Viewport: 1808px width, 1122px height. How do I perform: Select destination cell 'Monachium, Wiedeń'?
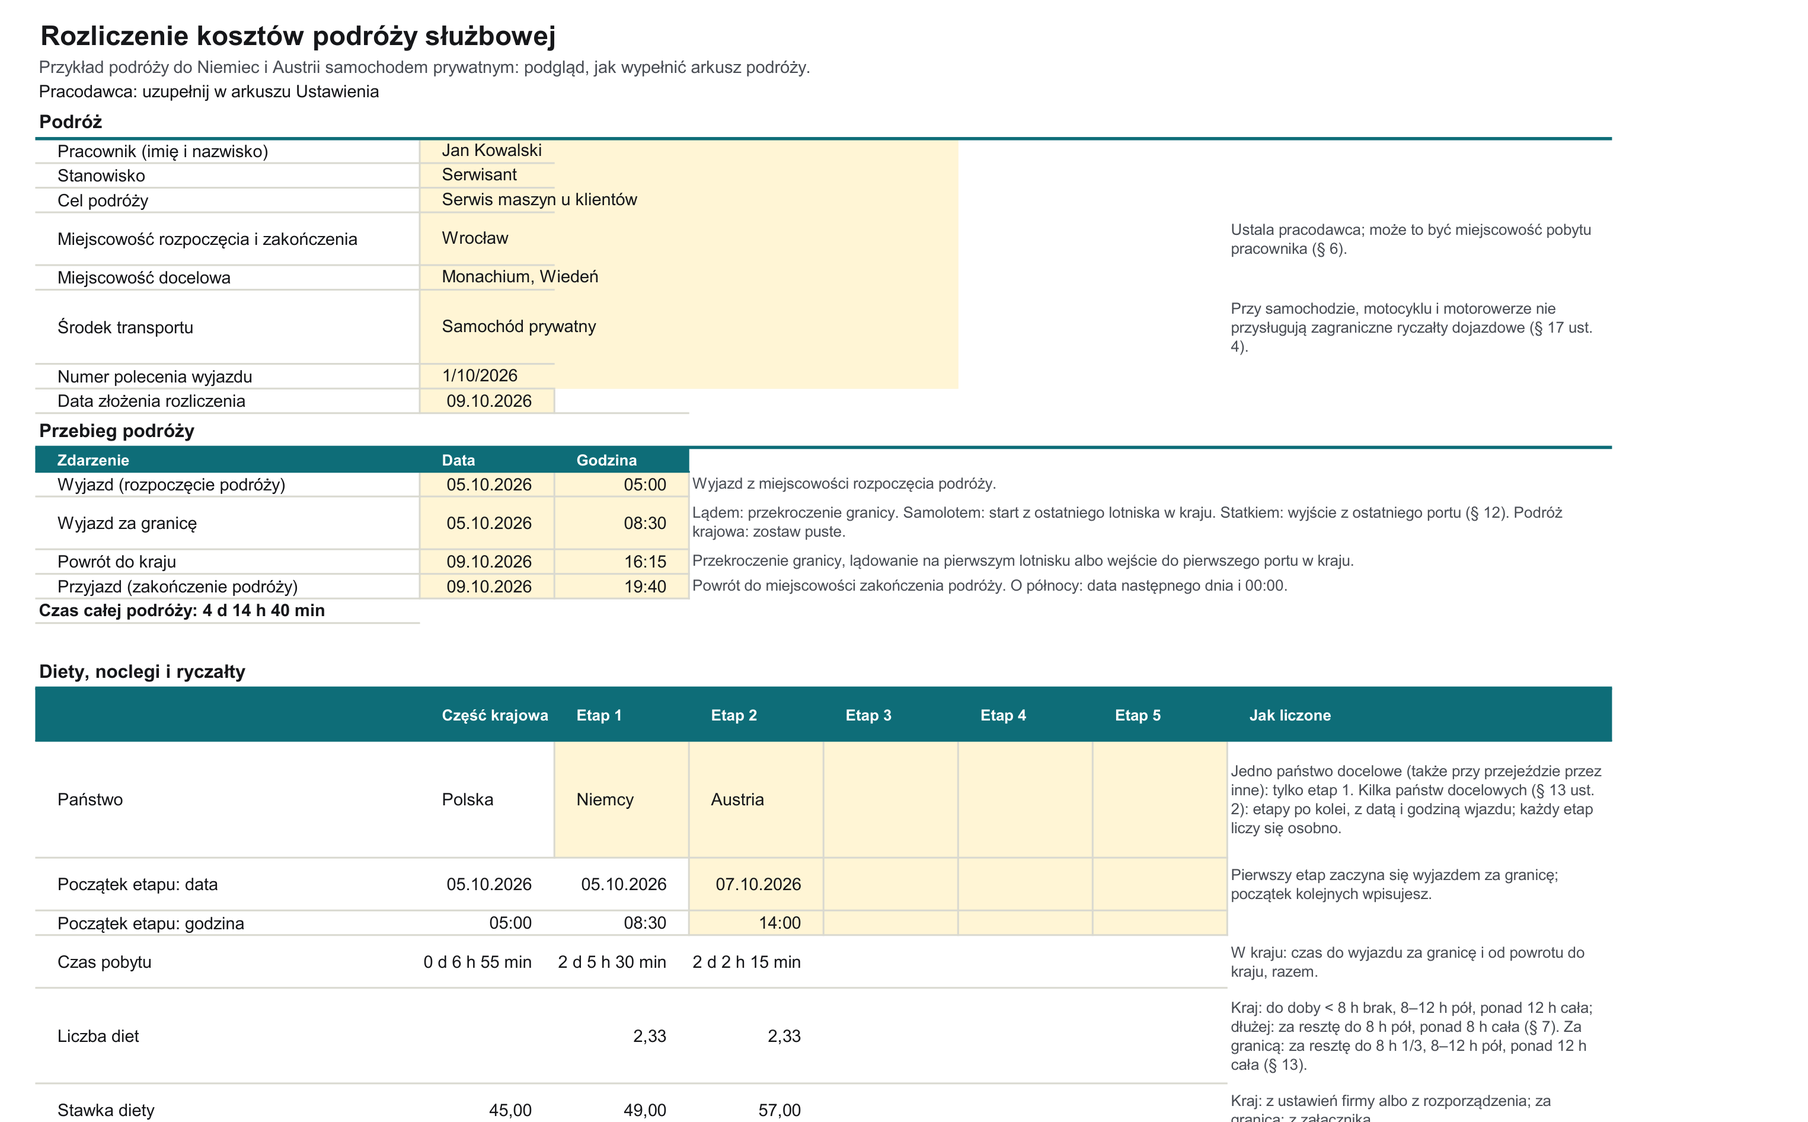pos(688,277)
